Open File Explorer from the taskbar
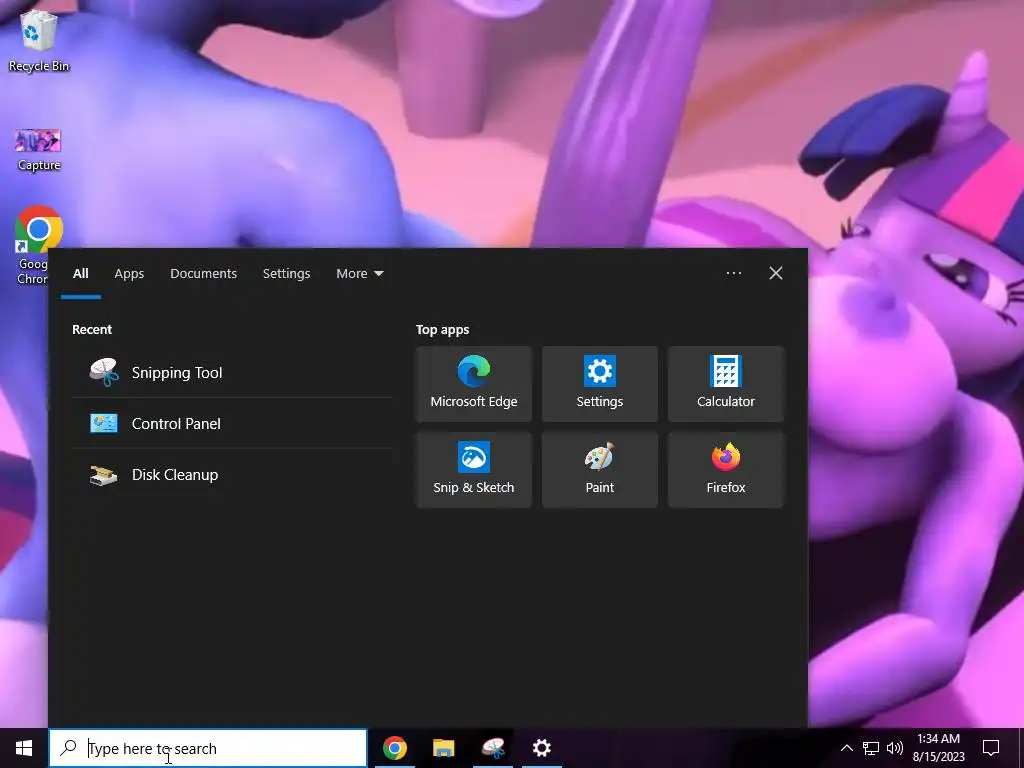1024x768 pixels. [443, 748]
